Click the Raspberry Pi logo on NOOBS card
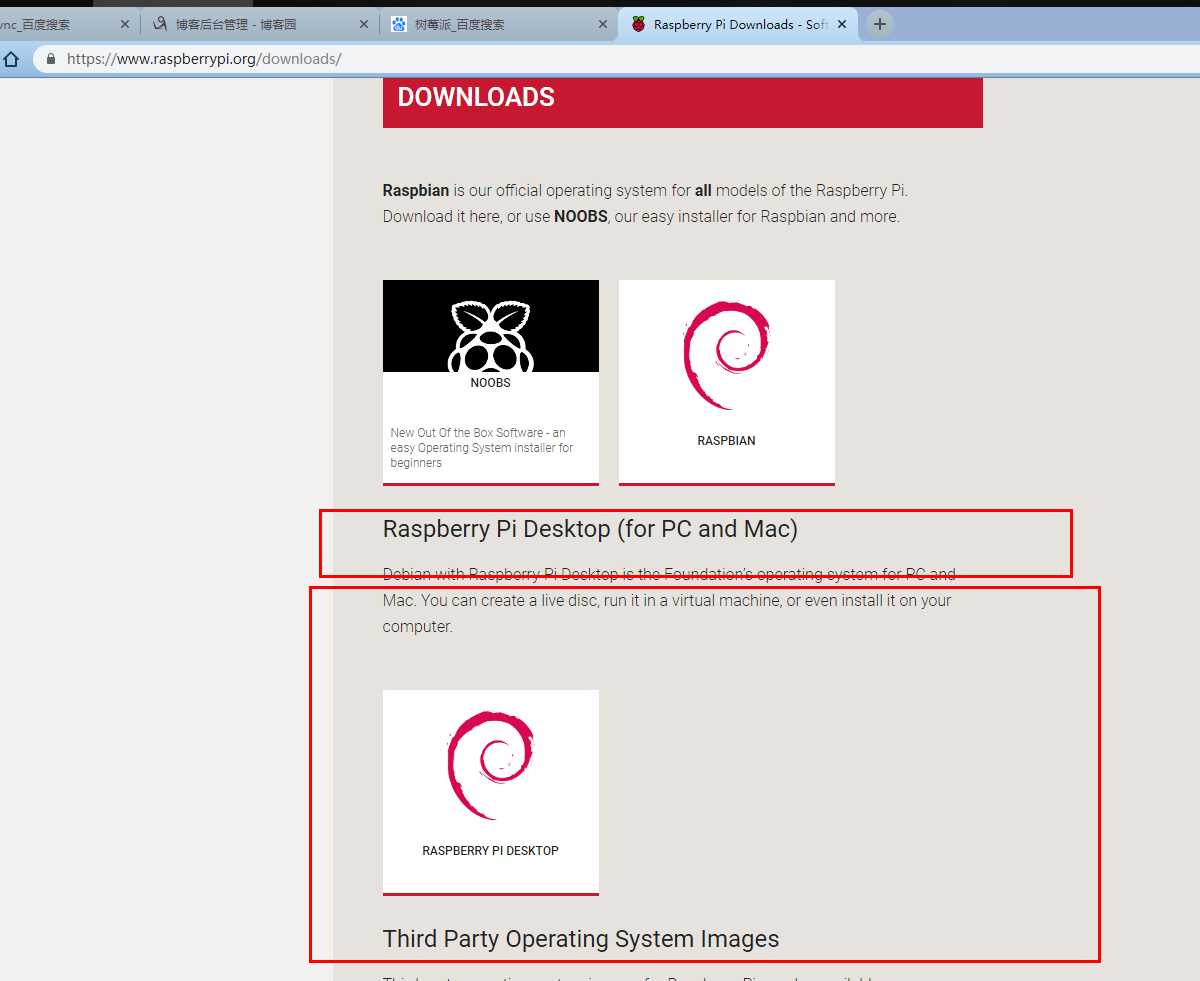Screen dimensions: 1200x981 491,336
